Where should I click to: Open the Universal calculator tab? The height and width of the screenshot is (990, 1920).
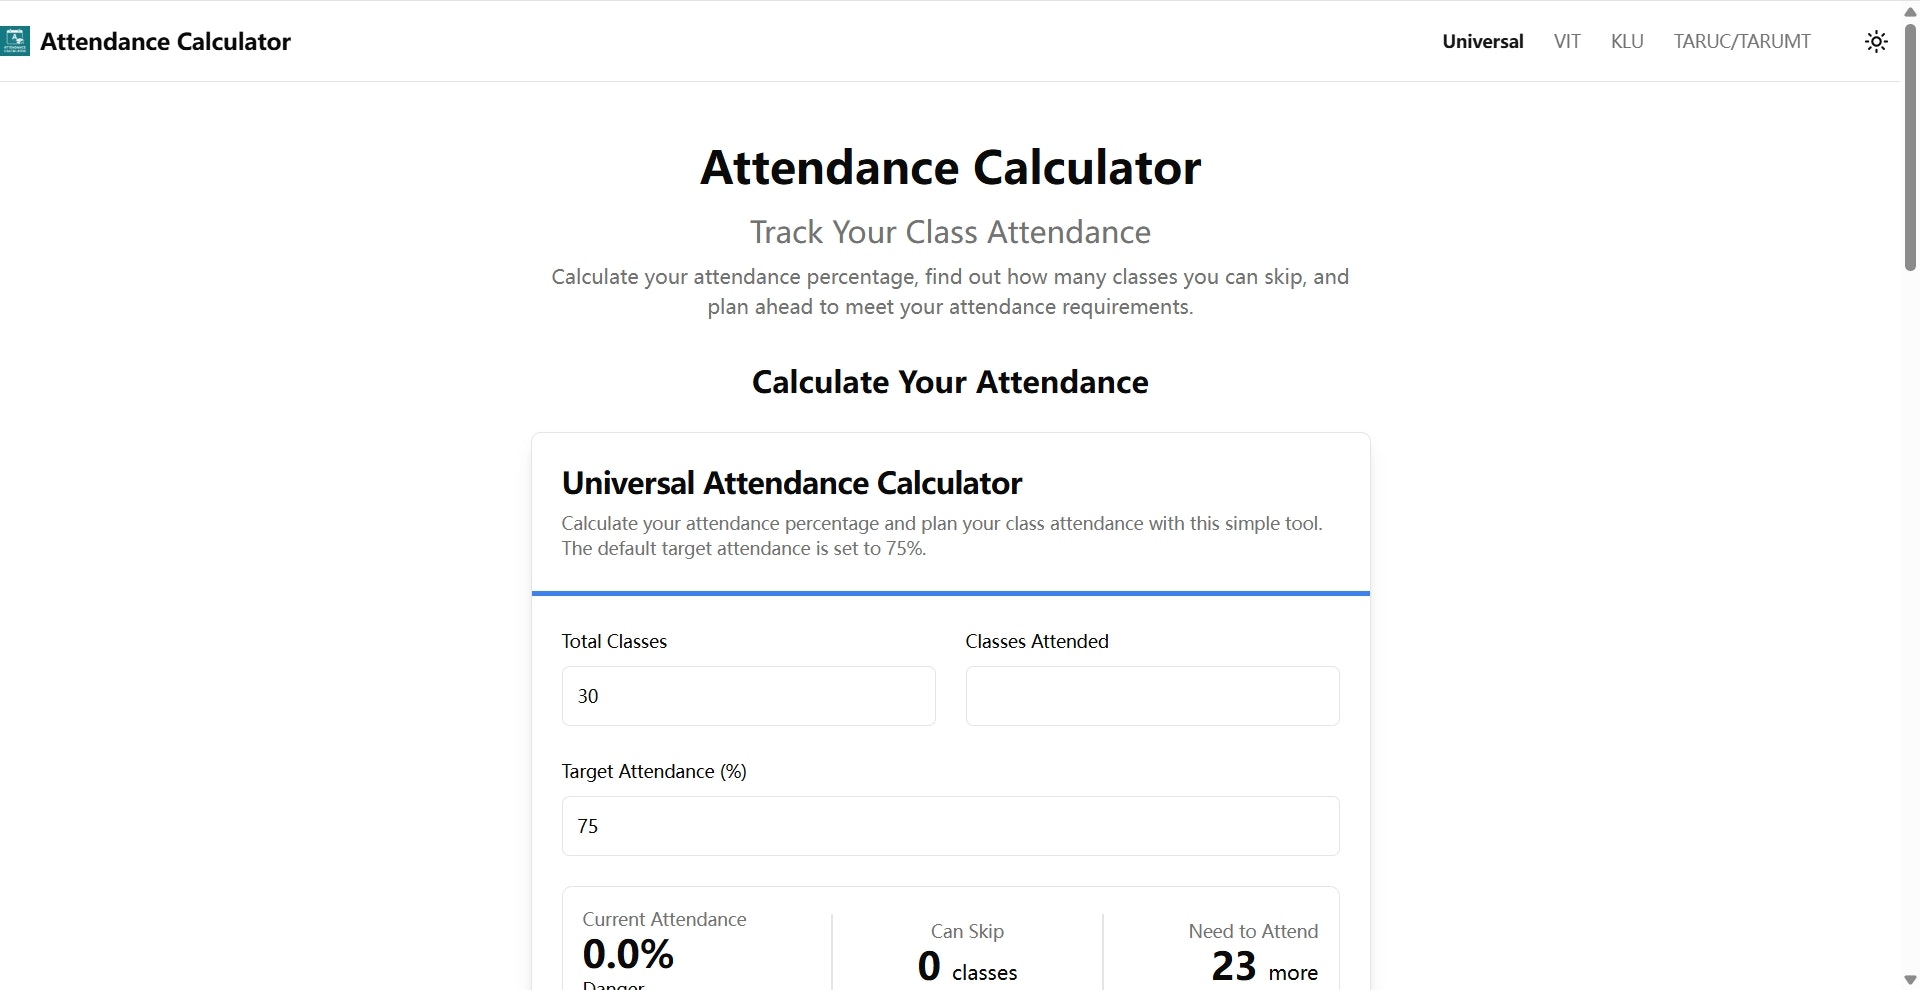(1482, 41)
